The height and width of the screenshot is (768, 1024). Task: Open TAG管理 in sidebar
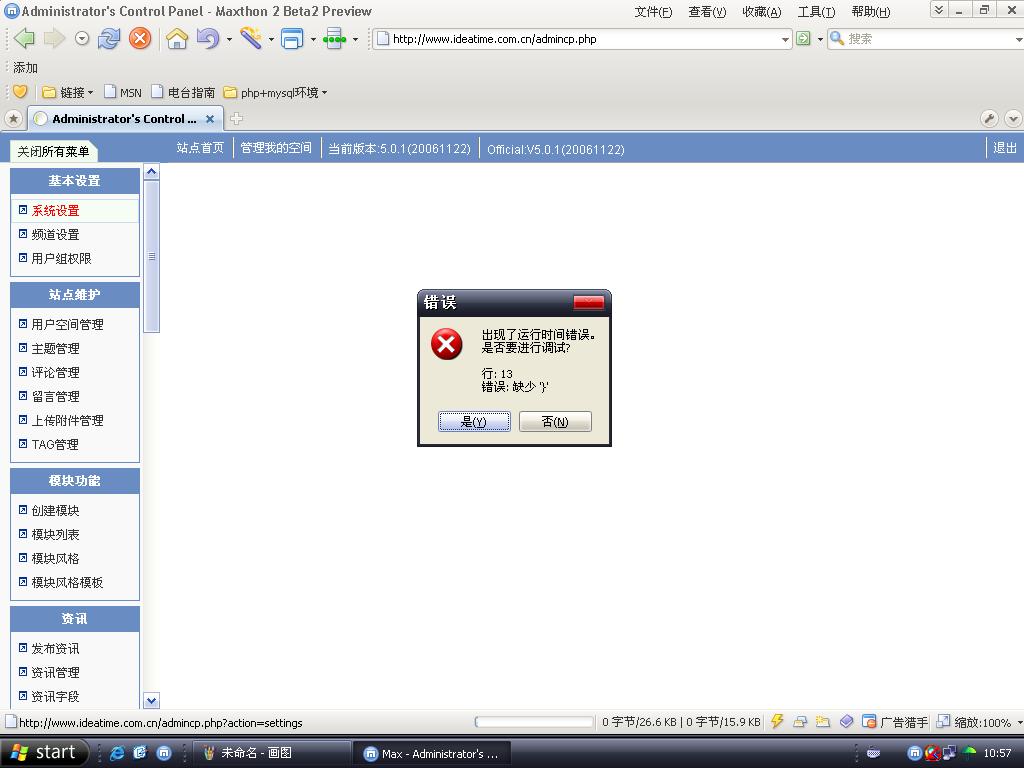tap(55, 445)
